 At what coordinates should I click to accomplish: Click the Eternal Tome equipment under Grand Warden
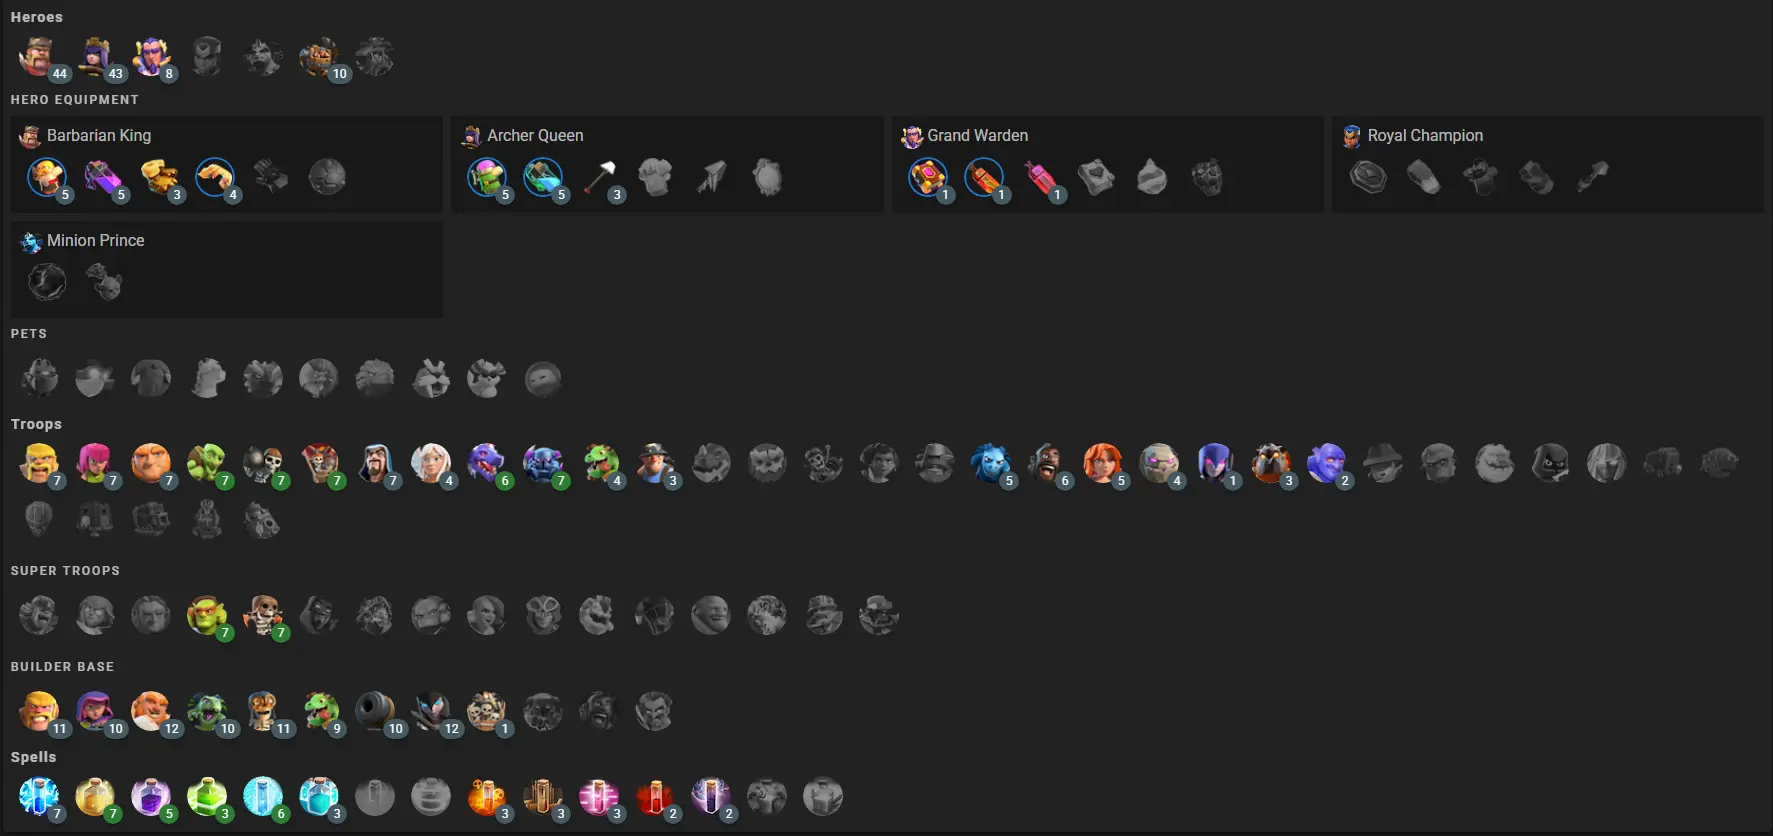pyautogui.click(x=927, y=177)
